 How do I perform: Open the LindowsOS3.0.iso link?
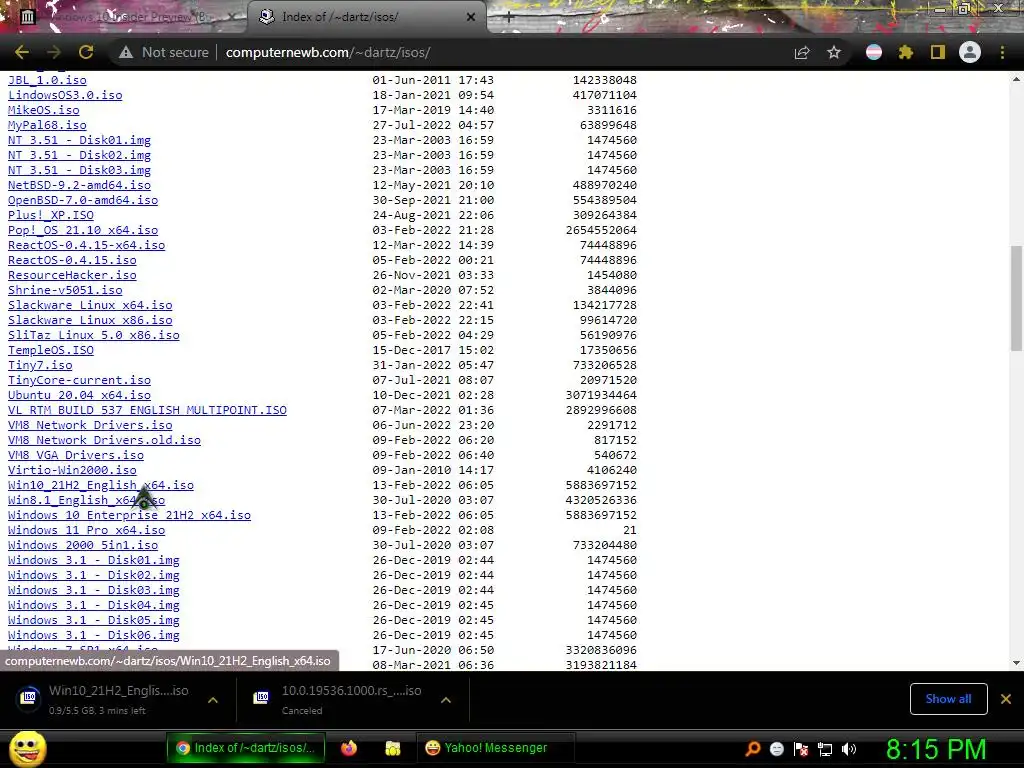coord(65,95)
